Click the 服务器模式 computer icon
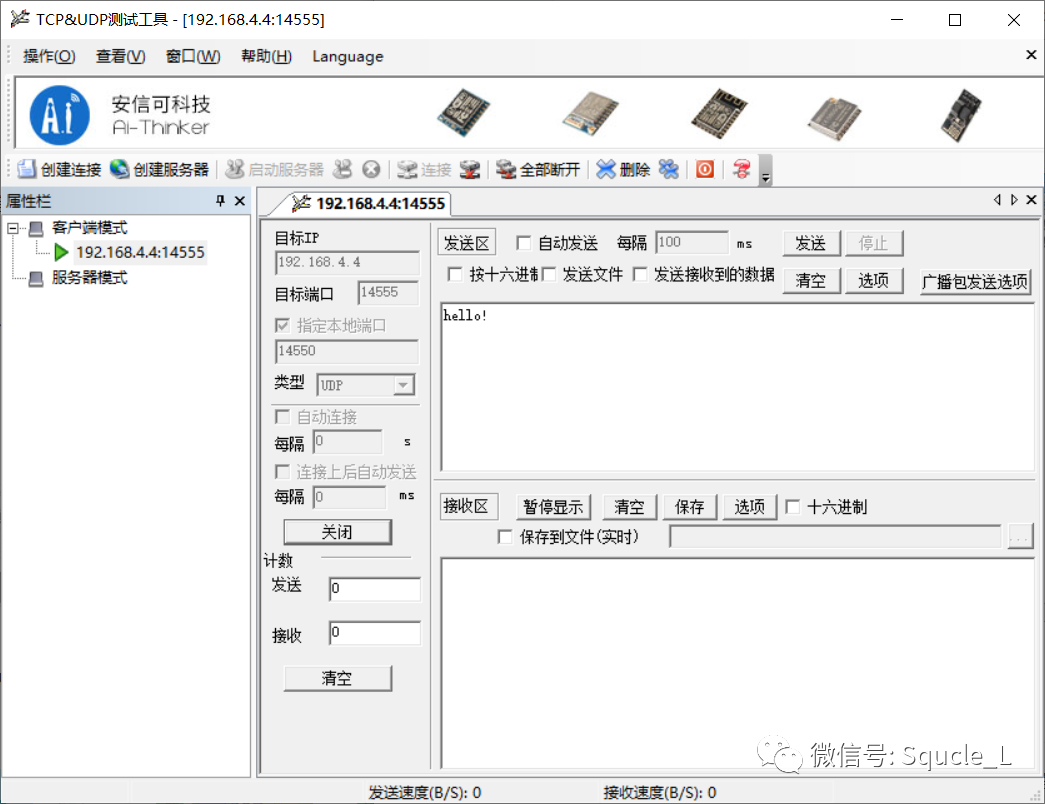Viewport: 1045px width, 804px height. tap(36, 279)
